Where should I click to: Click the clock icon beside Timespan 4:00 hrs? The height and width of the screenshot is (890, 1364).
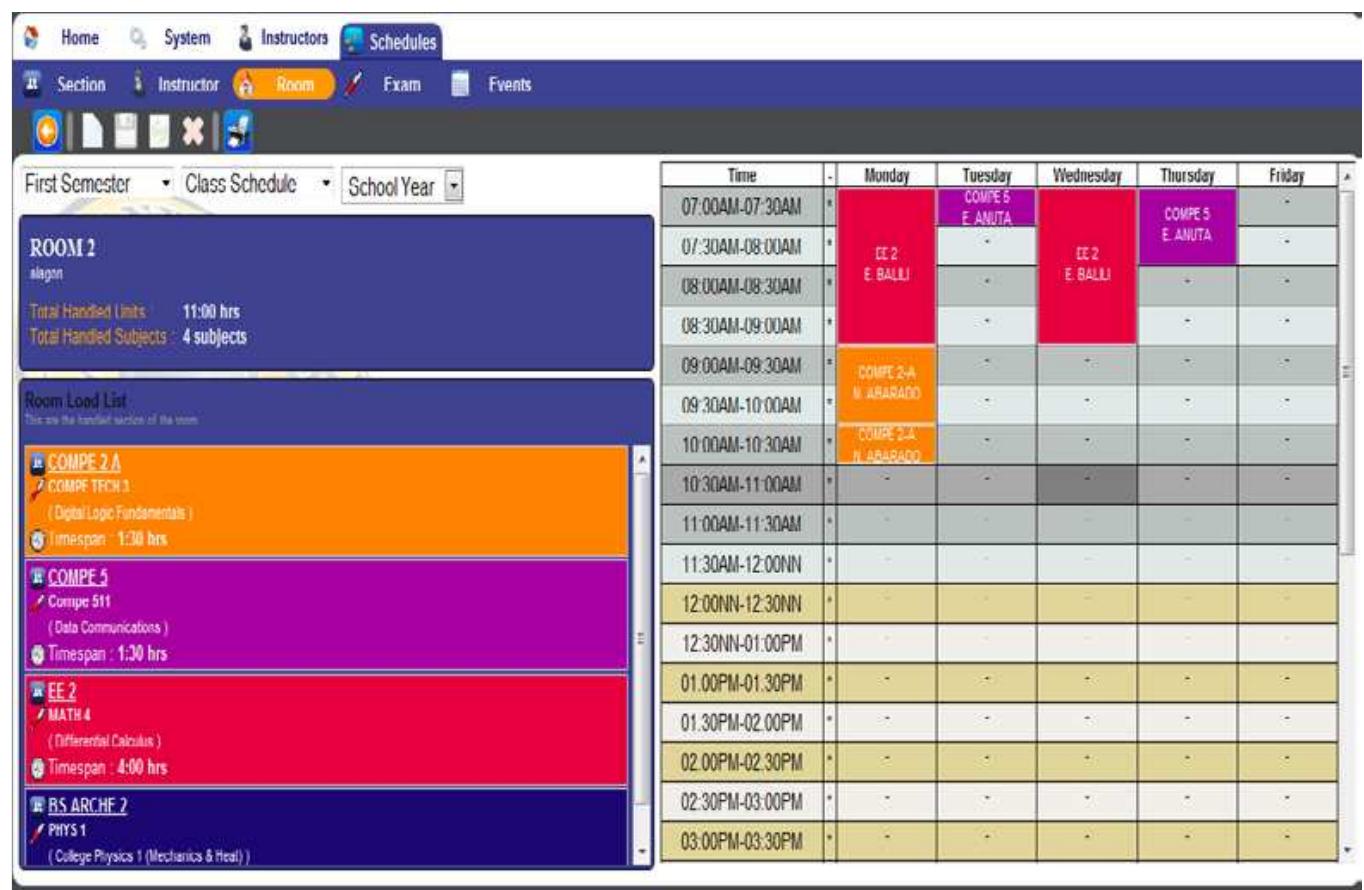[38, 768]
